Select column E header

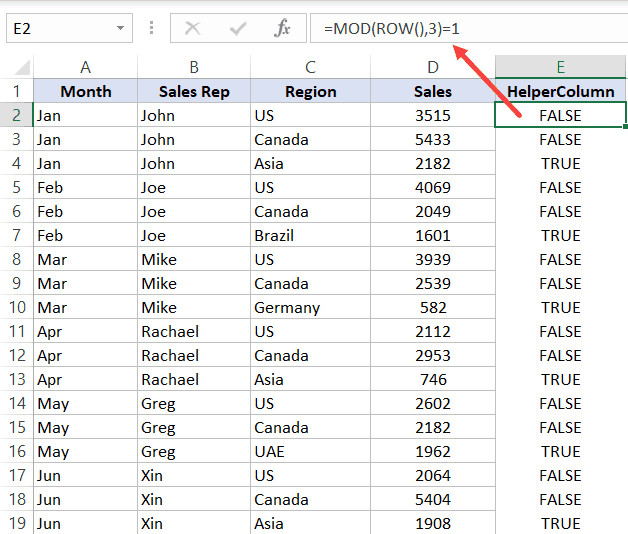click(x=560, y=67)
